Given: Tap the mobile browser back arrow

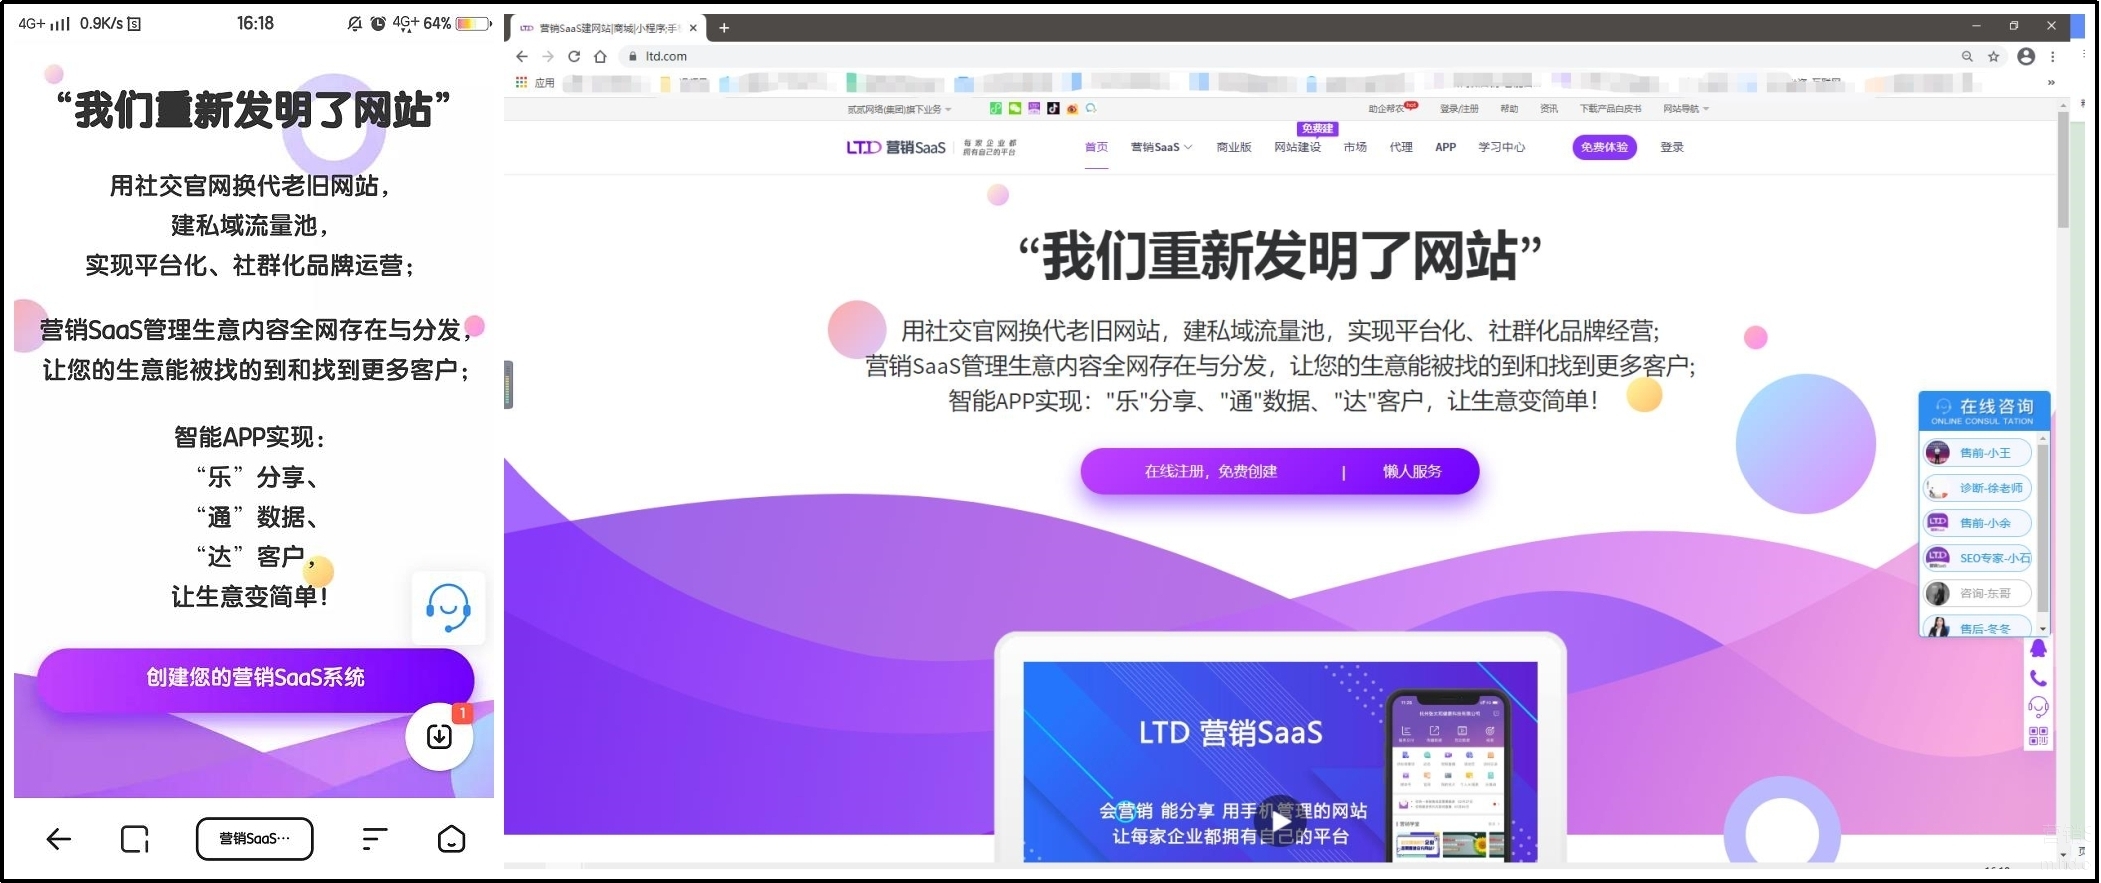Looking at the screenshot, I should coord(59,839).
